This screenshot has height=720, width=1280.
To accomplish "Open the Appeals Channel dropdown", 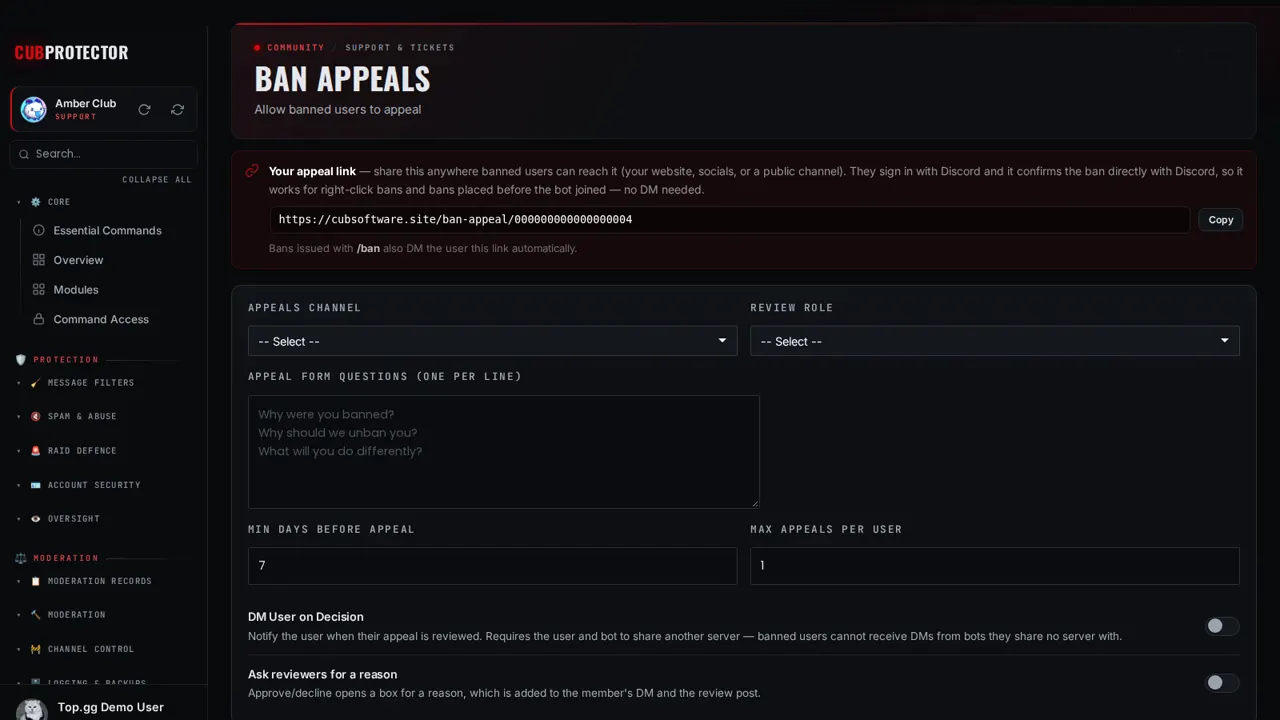I will pyautogui.click(x=492, y=341).
